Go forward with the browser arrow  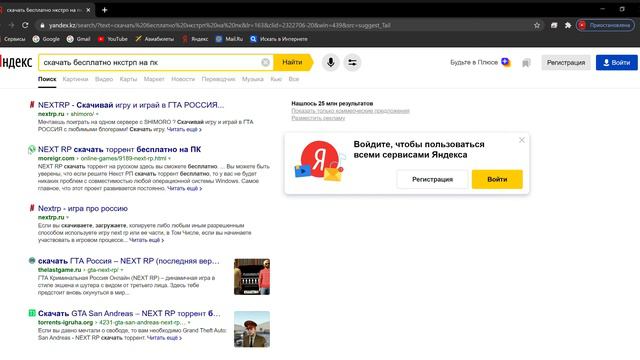point(11,25)
